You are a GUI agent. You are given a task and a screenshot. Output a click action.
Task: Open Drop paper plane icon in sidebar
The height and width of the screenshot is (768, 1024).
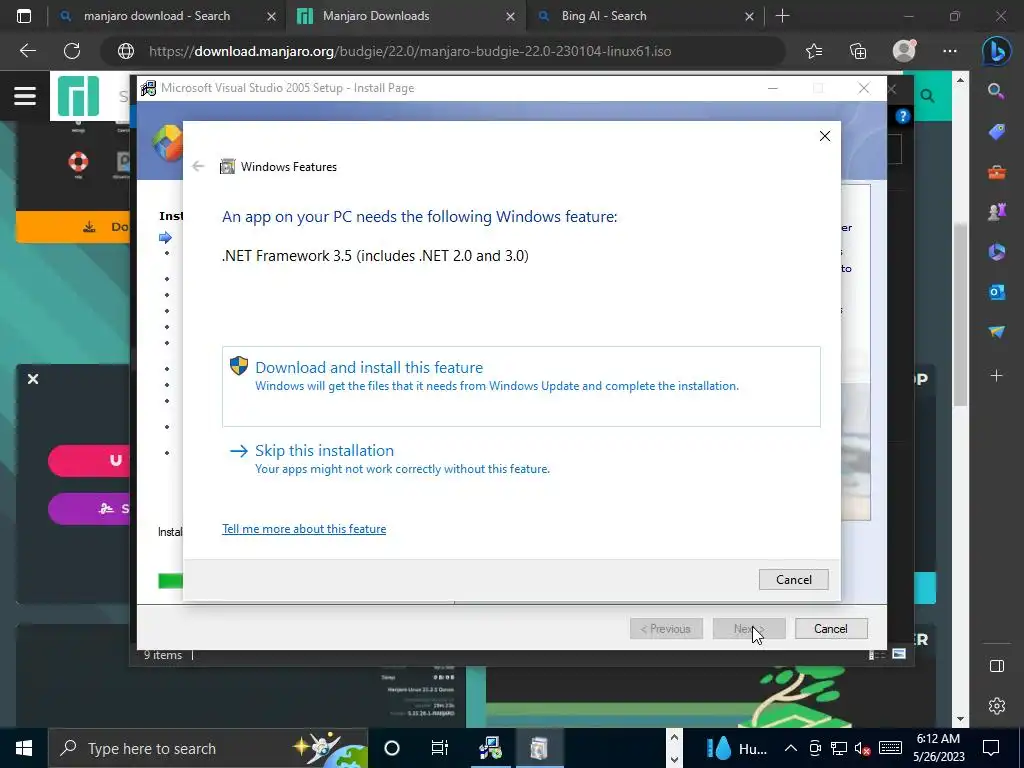point(997,332)
